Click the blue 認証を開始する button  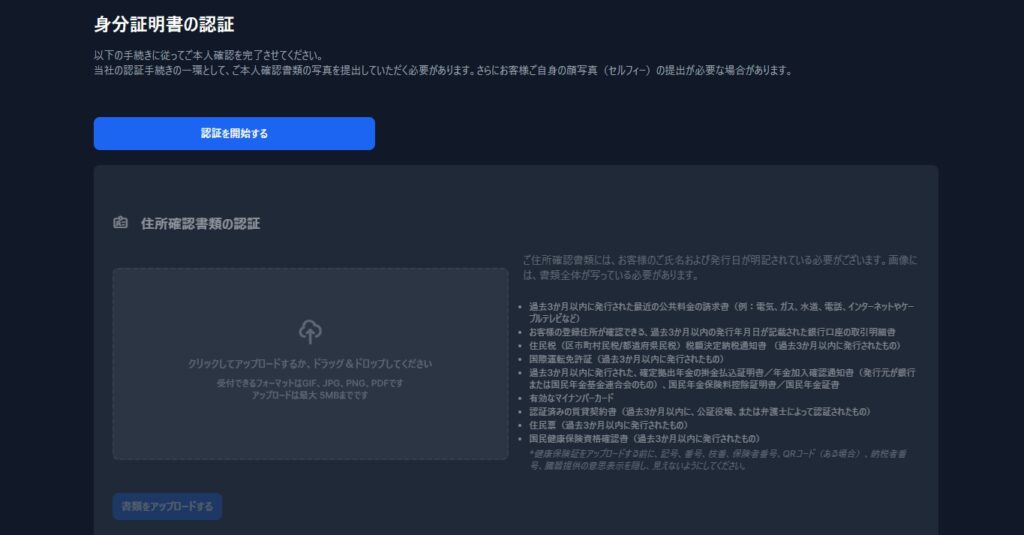234,133
